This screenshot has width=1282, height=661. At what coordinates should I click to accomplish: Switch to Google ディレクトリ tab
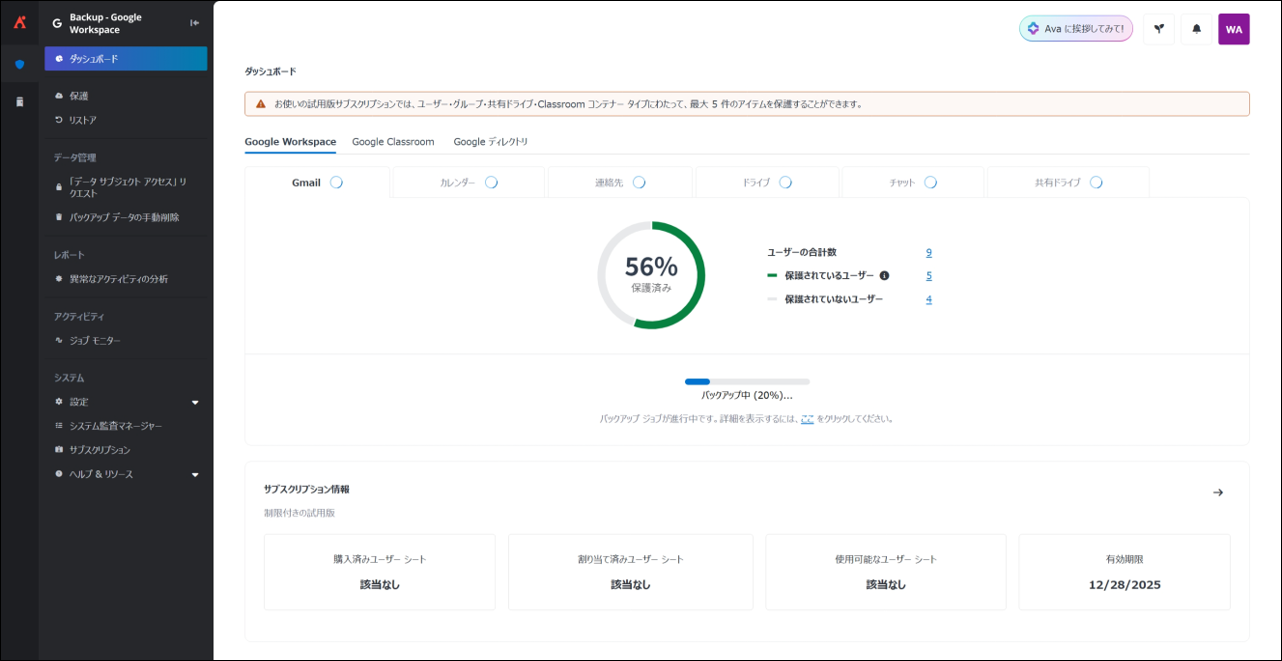pyautogui.click(x=490, y=142)
